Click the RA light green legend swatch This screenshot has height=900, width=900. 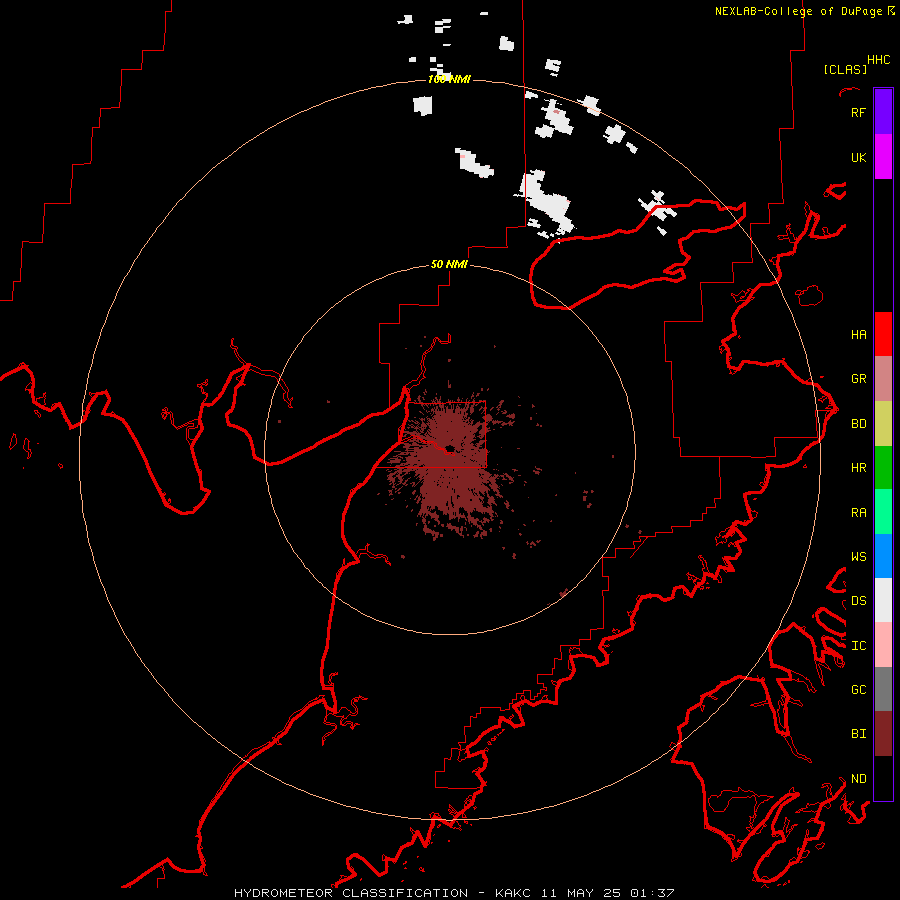pyautogui.click(x=883, y=511)
